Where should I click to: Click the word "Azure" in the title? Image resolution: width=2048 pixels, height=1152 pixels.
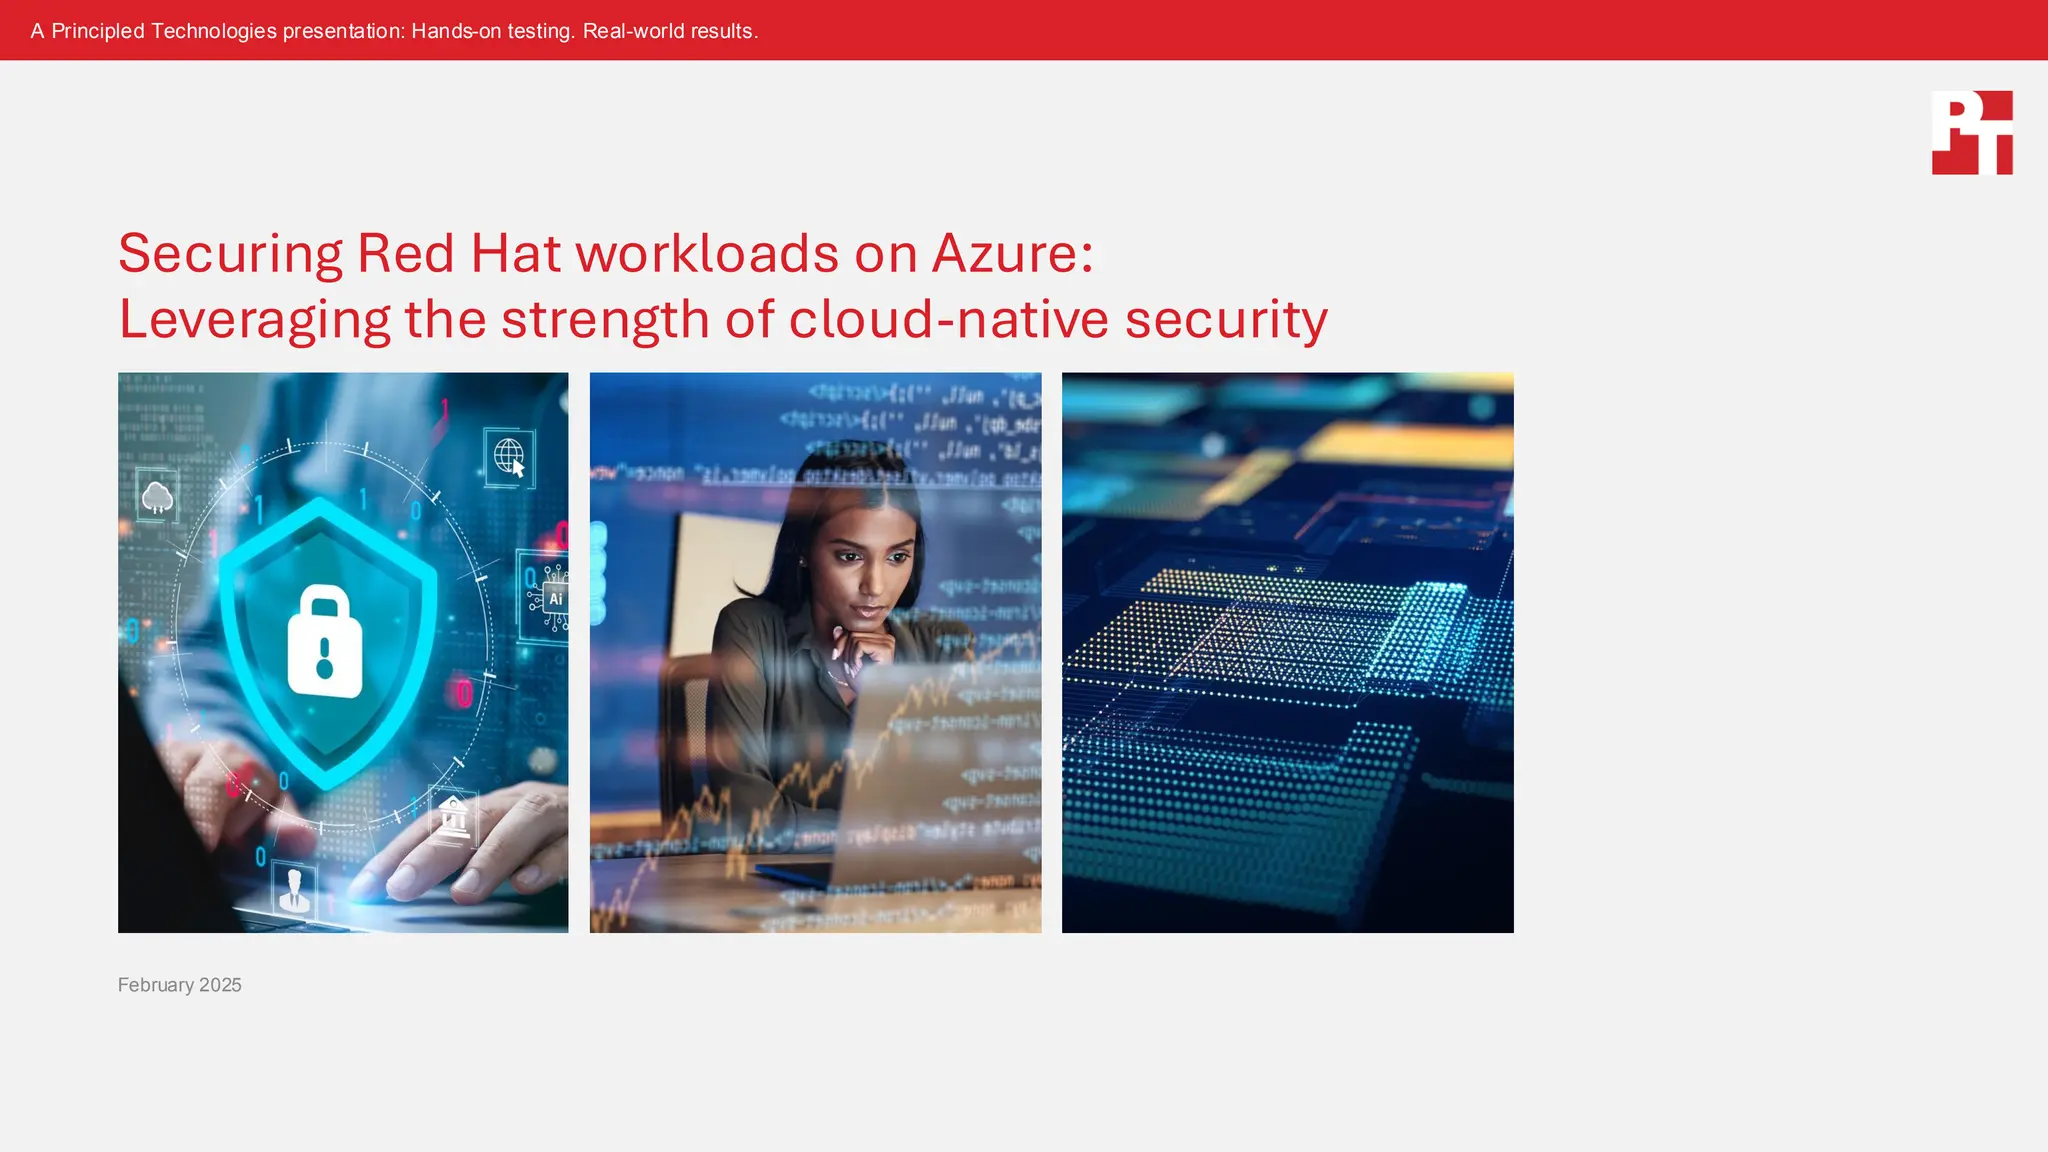click(1004, 253)
